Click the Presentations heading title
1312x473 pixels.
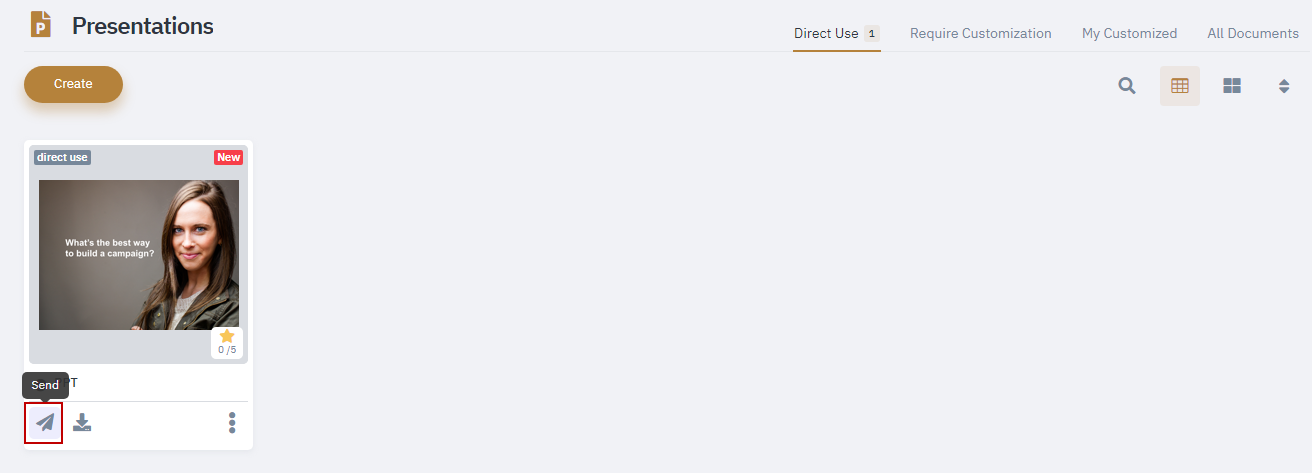143,26
